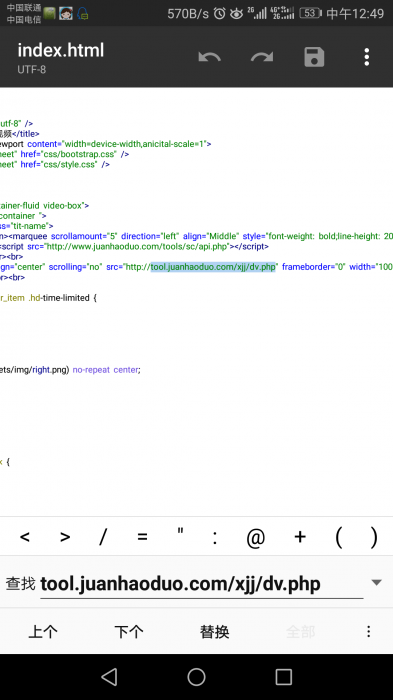Viewport: 393px width, 700px height.
Task: Tap the Android back navigation button
Action: (109, 677)
